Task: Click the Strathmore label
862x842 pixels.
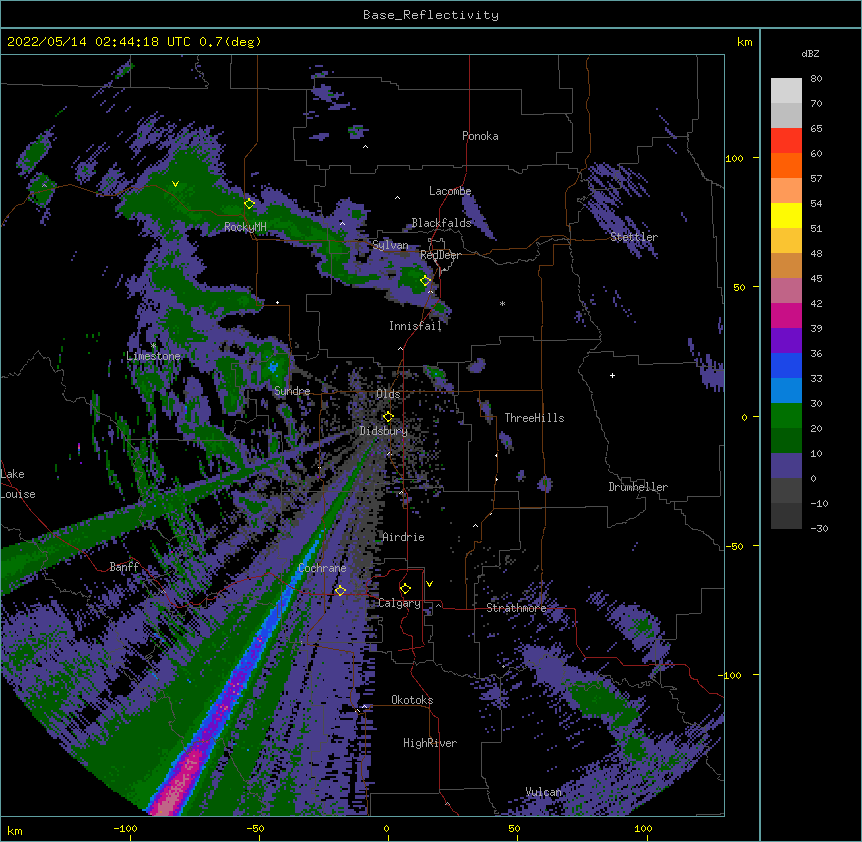Action: click(516, 608)
